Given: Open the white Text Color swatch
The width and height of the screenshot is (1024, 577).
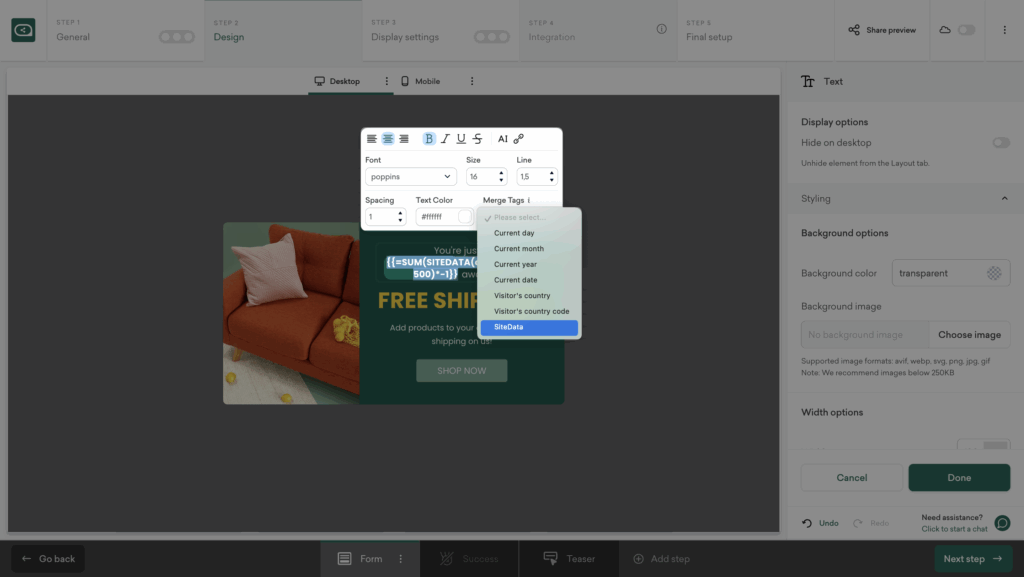Looking at the screenshot, I should point(465,217).
